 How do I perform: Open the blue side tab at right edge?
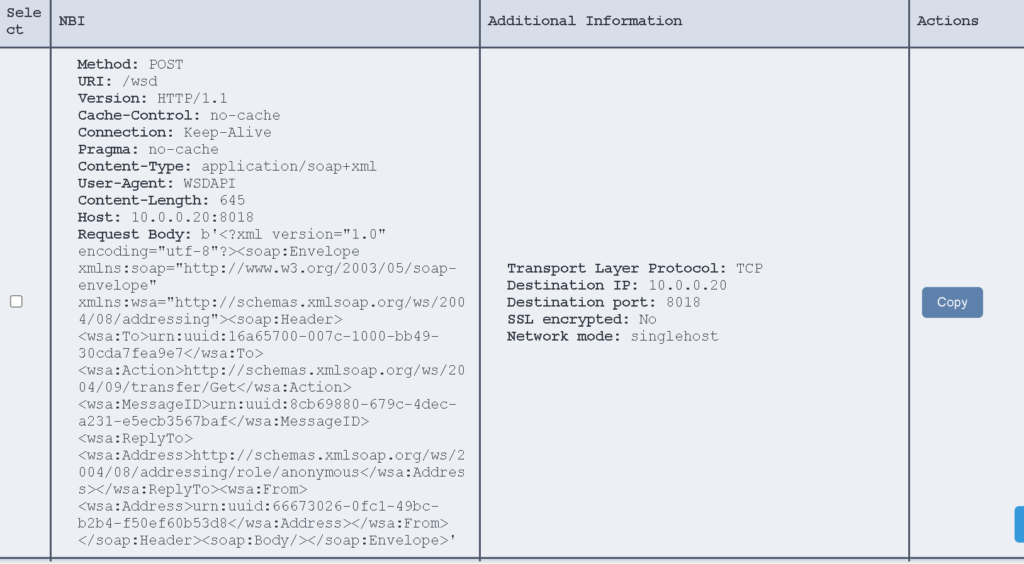click(x=1019, y=524)
